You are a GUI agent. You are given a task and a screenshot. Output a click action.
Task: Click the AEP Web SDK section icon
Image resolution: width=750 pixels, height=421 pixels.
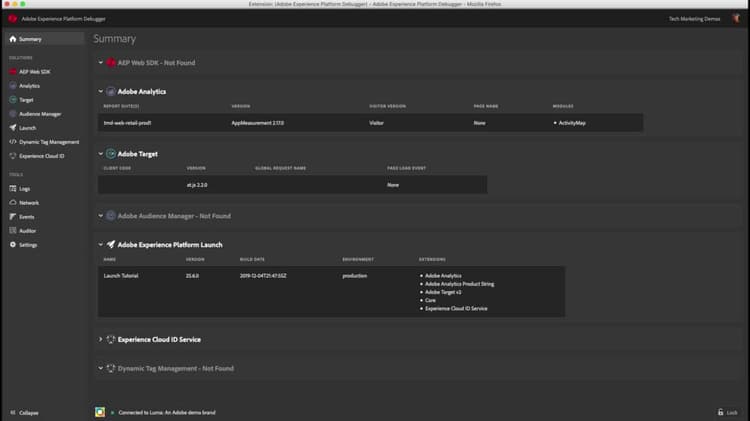(x=110, y=63)
